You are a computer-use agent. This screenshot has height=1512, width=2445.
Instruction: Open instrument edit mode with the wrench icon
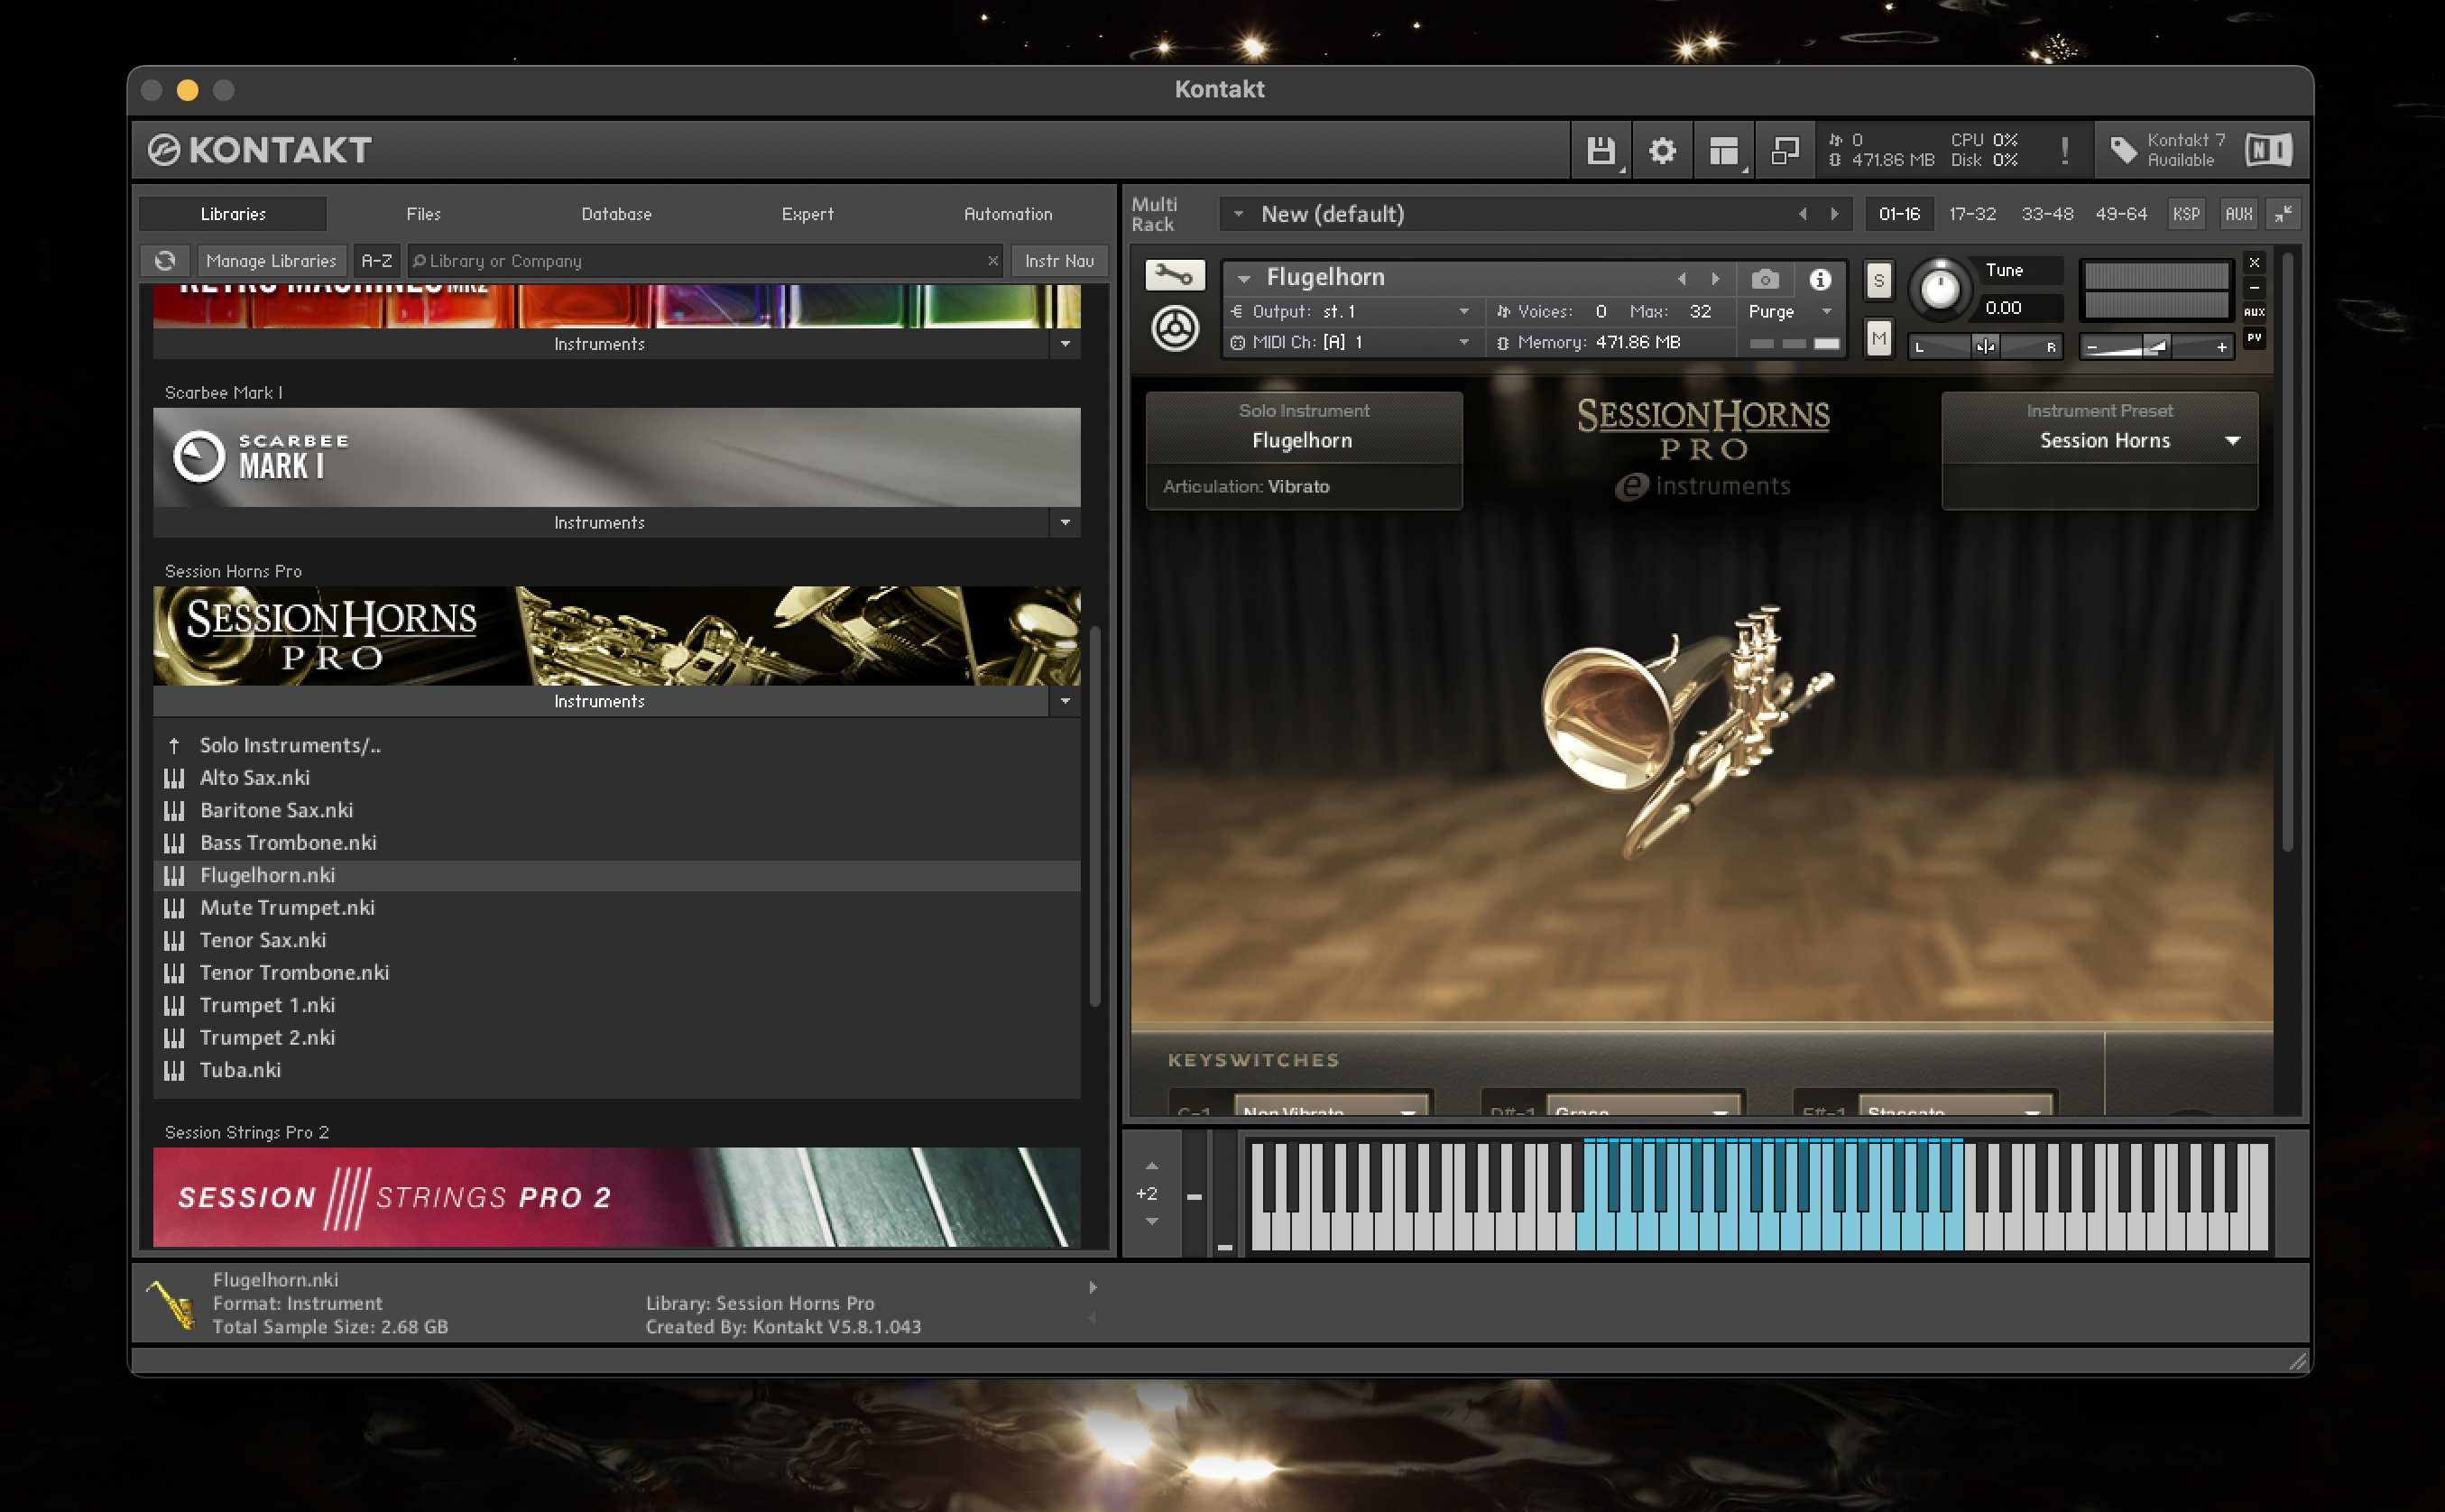1174,274
